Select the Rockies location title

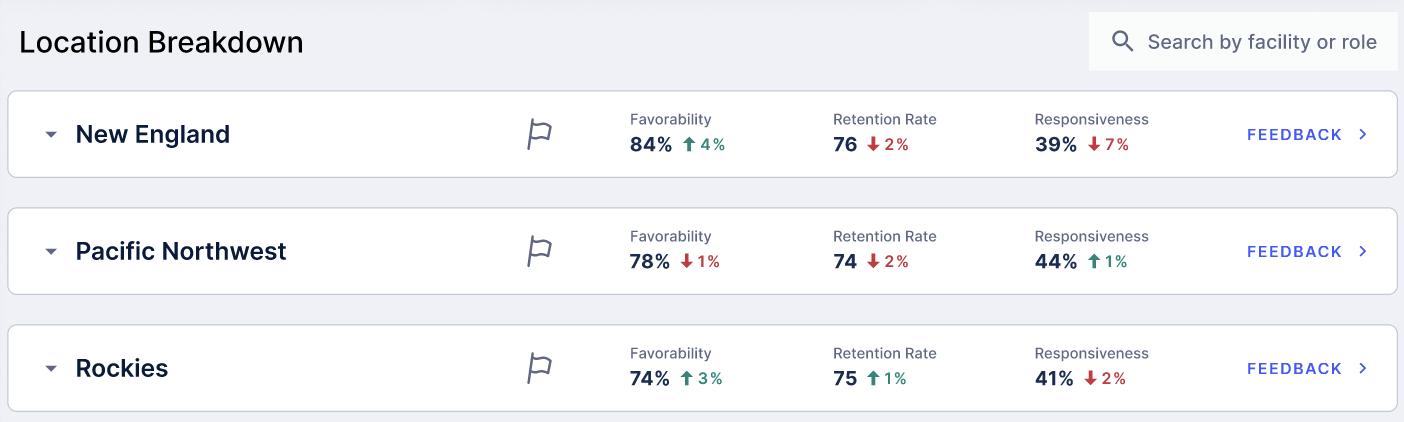coord(122,369)
